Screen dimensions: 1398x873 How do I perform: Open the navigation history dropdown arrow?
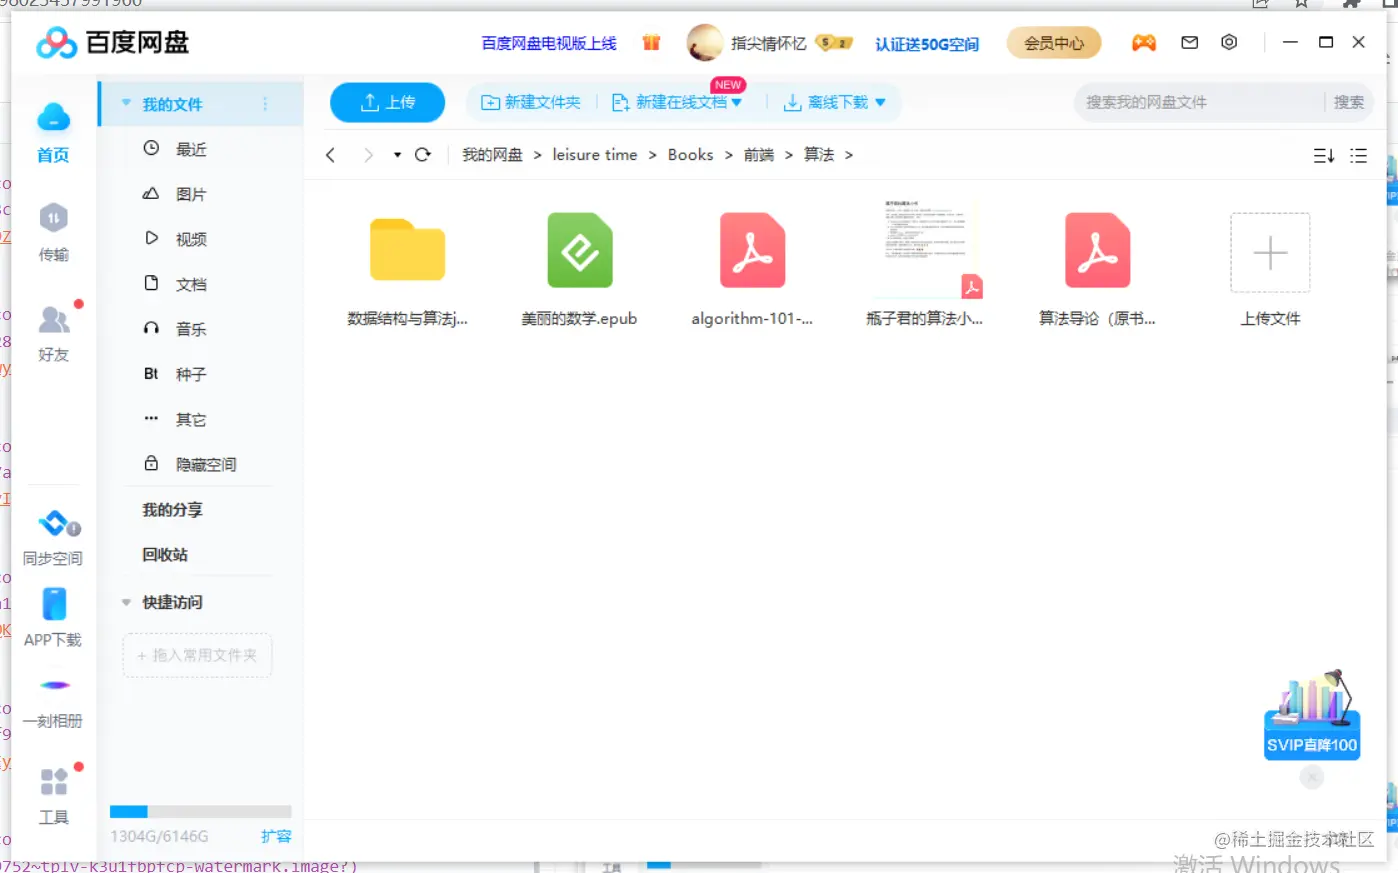(x=397, y=155)
